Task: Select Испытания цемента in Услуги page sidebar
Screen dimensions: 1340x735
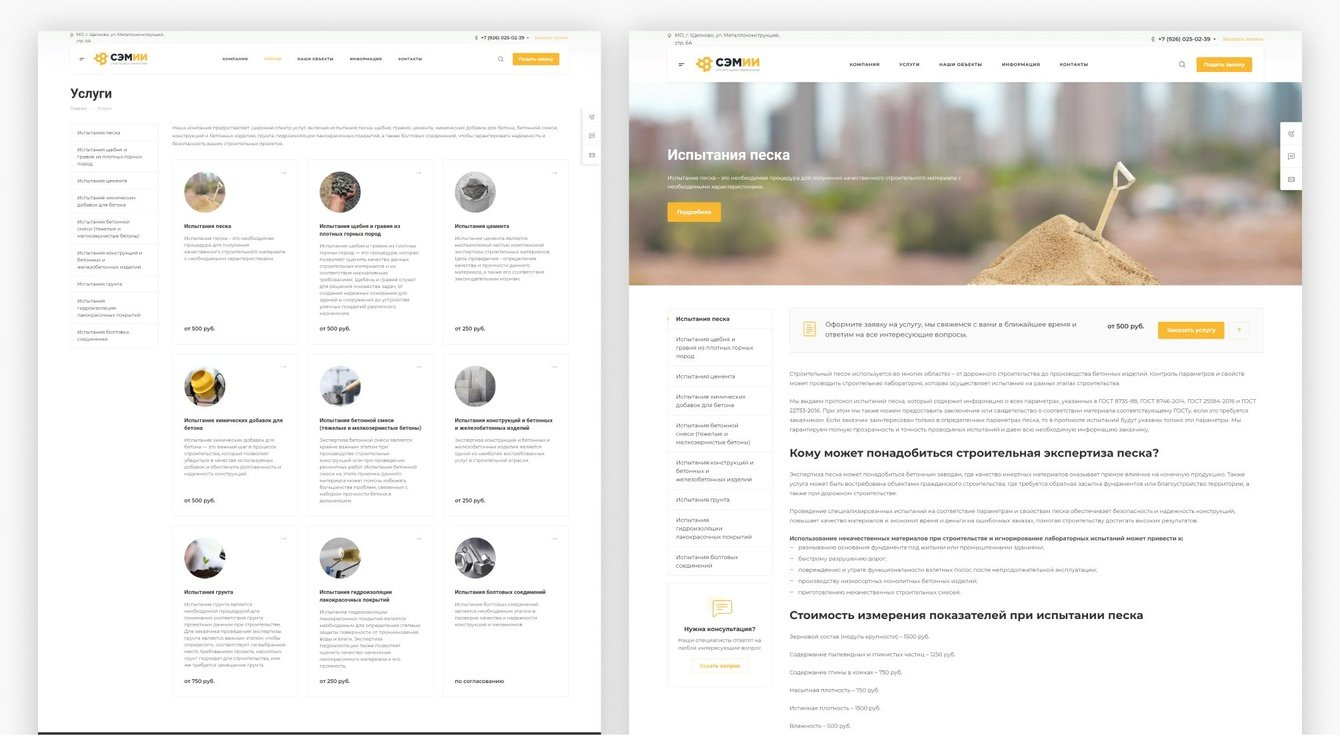Action: pos(114,181)
